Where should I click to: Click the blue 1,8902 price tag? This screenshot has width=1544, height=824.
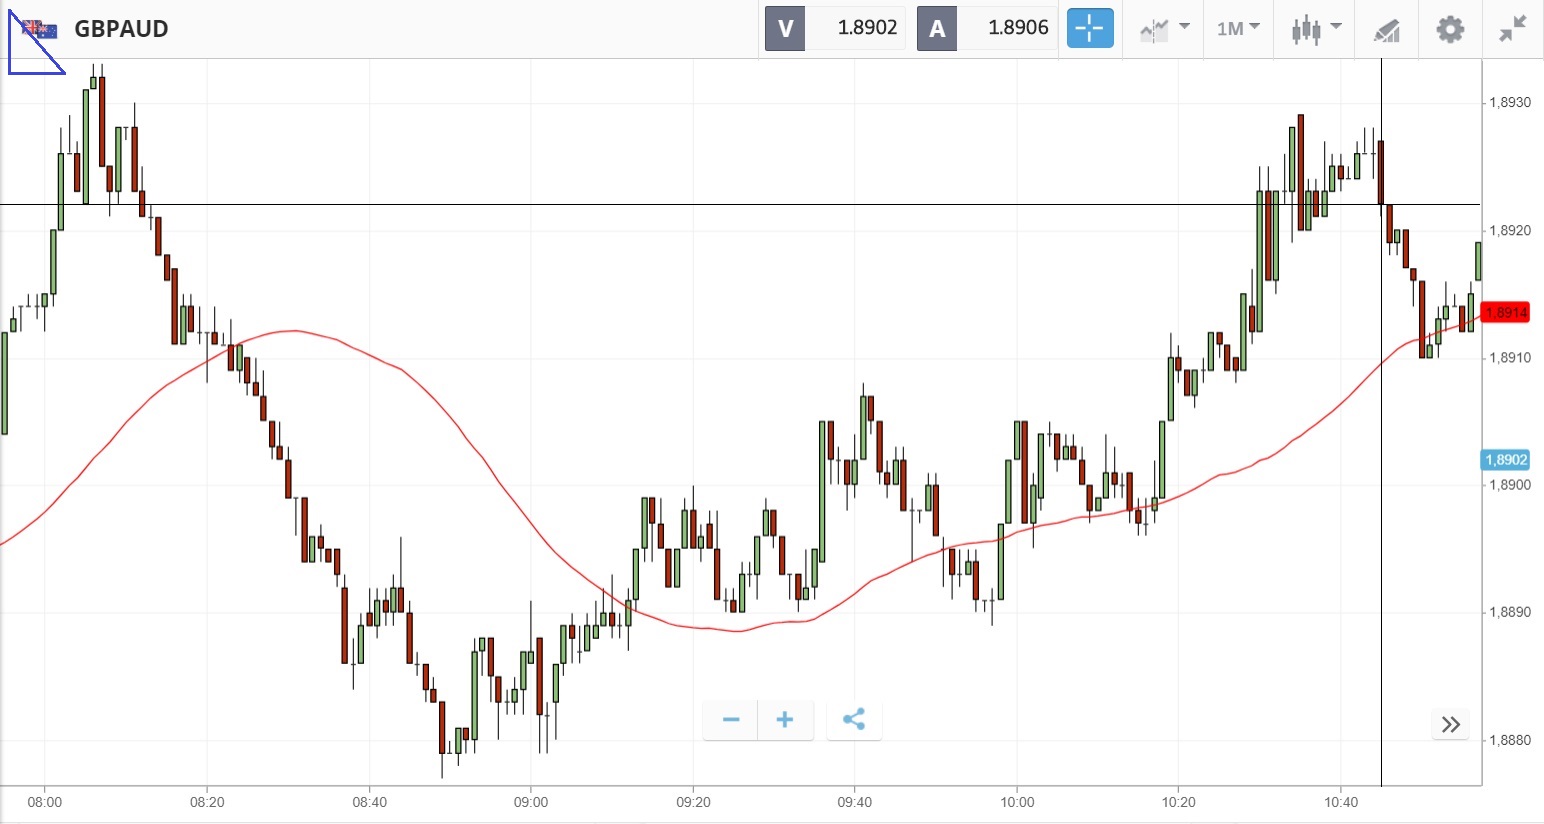pos(1506,460)
